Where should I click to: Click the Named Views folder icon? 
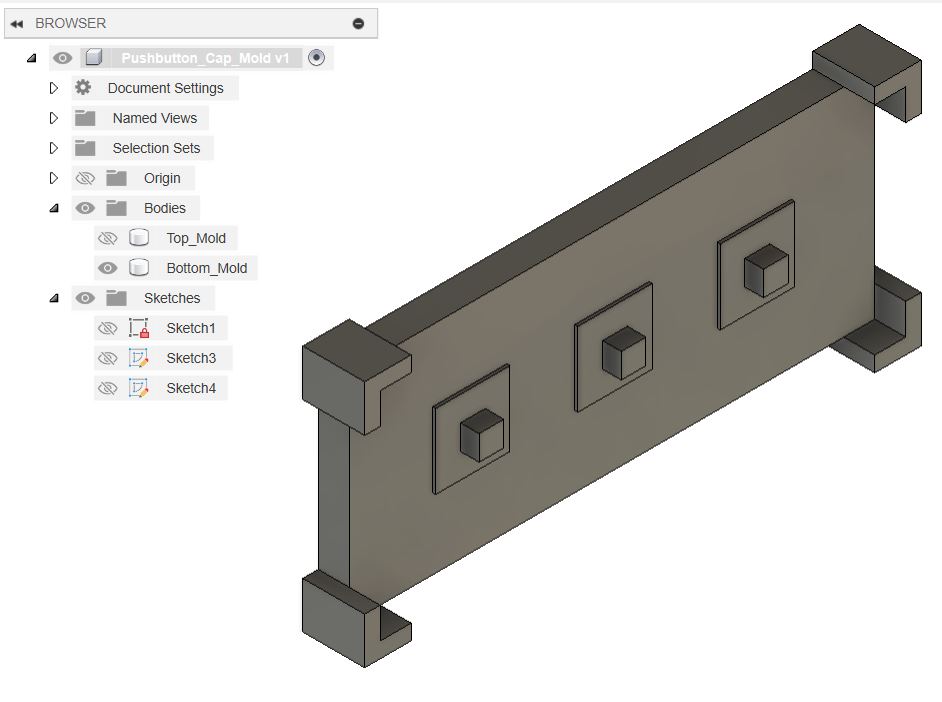85,118
